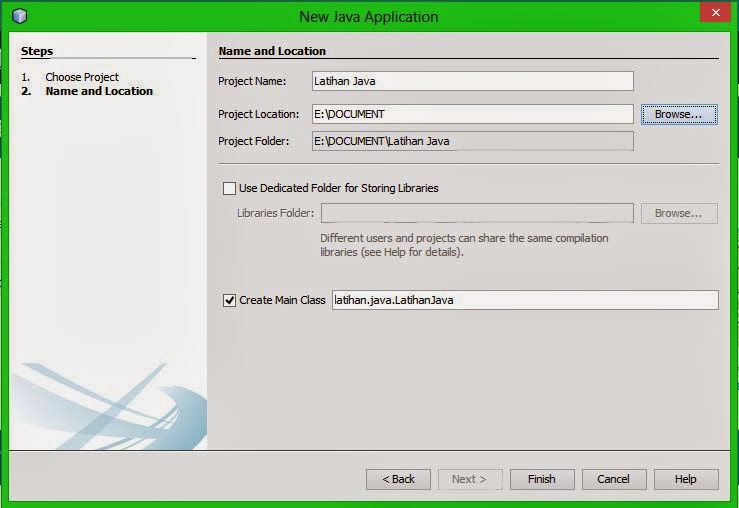Go back with the Back button

398,479
